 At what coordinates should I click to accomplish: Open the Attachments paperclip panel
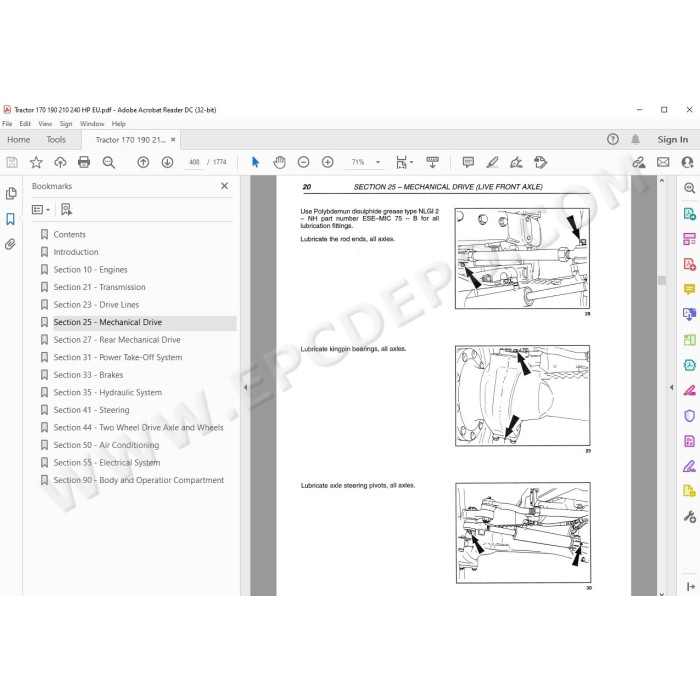coord(11,244)
